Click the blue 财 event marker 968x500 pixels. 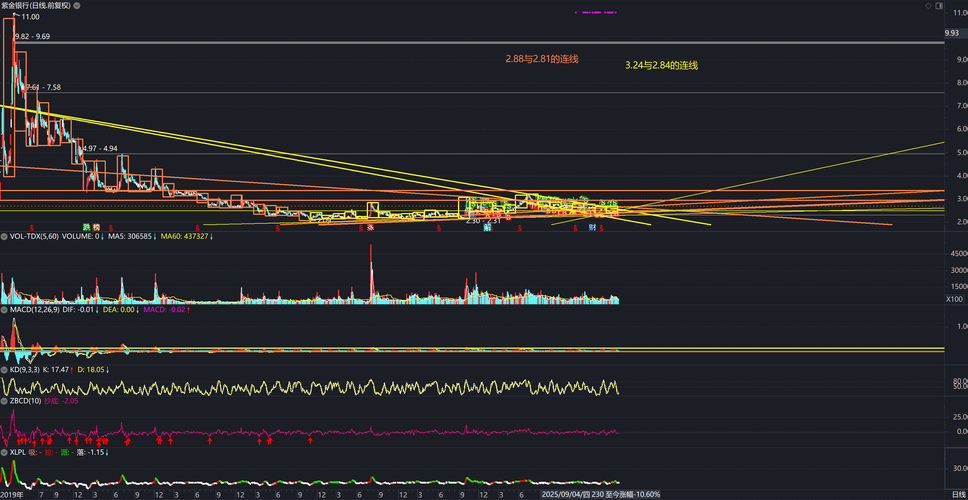point(592,227)
